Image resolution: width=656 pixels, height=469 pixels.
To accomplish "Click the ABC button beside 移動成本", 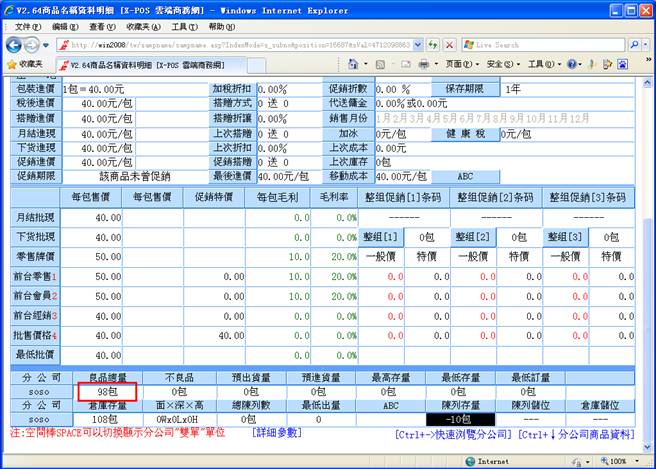I will [x=464, y=175].
